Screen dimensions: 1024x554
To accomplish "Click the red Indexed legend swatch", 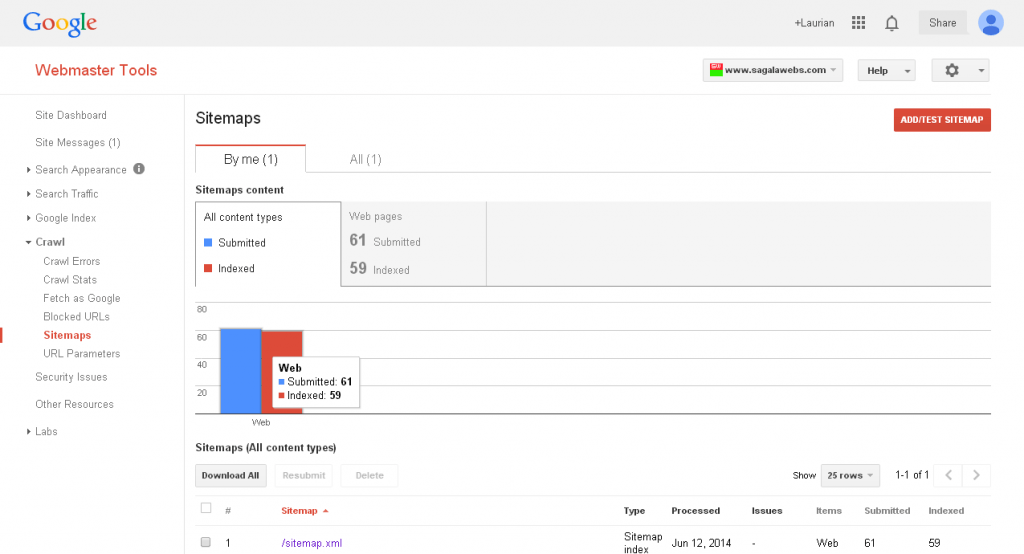I will tap(208, 268).
